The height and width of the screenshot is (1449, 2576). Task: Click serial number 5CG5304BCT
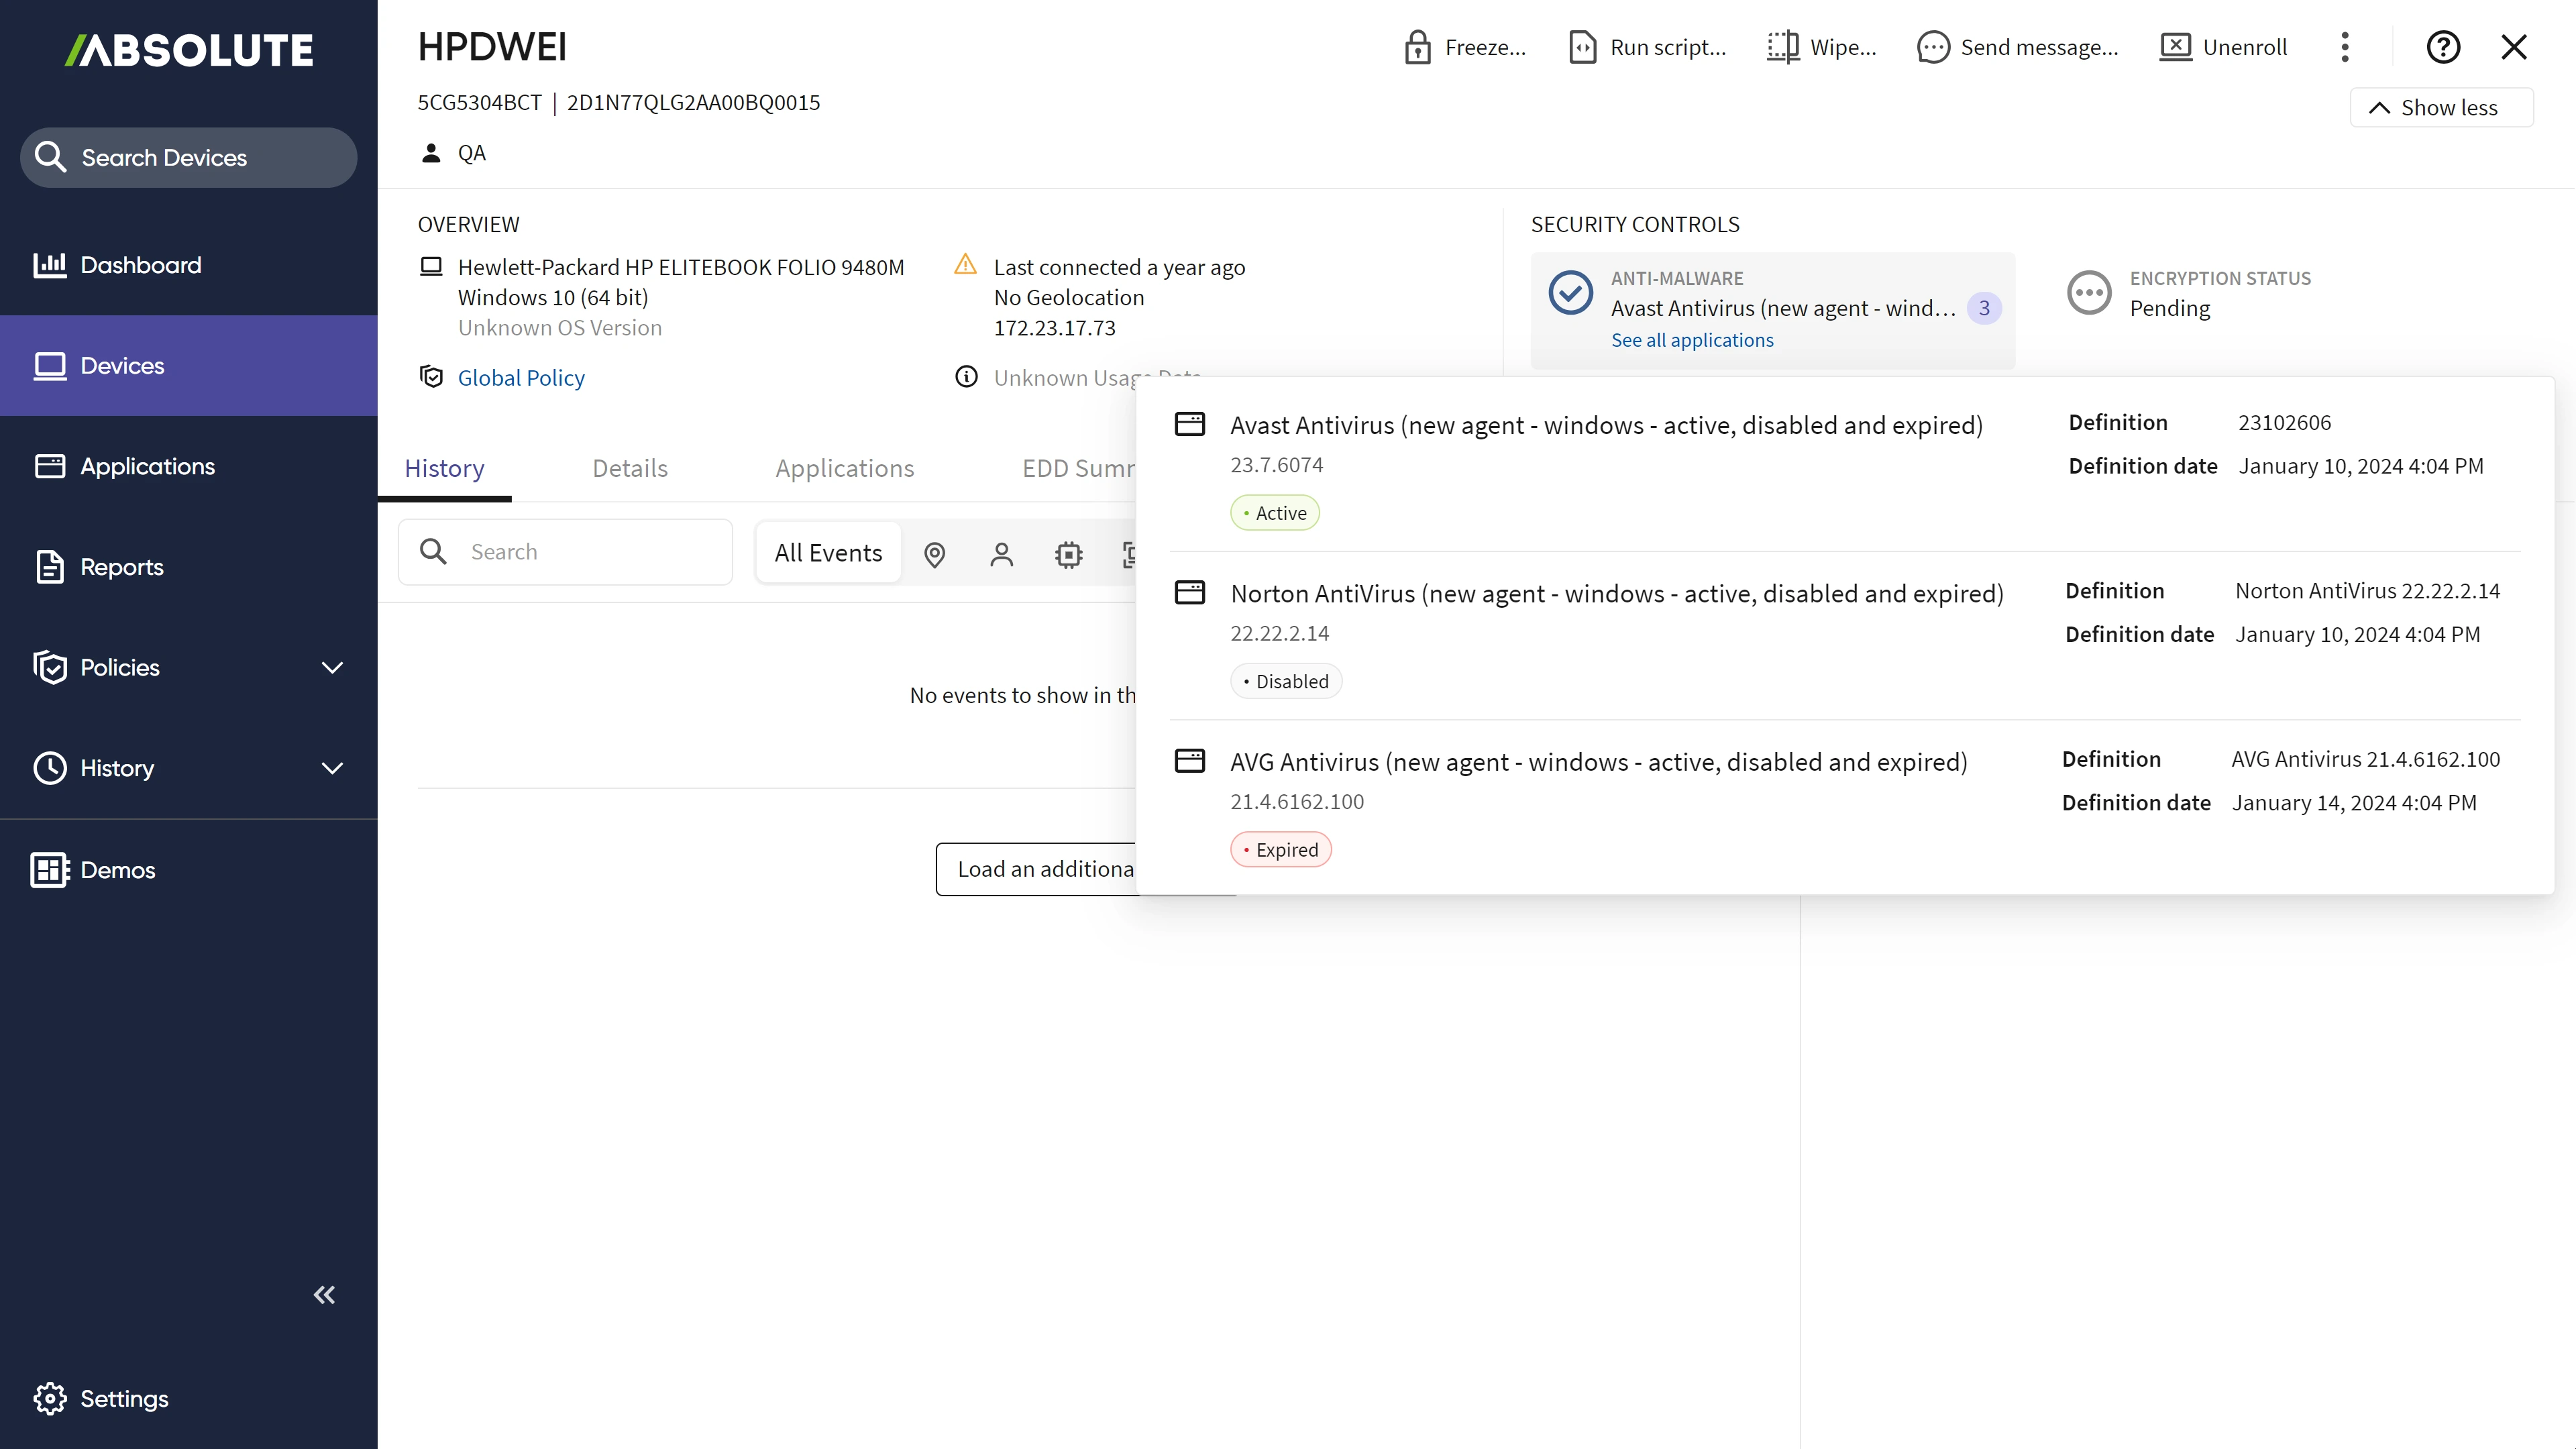480,102
